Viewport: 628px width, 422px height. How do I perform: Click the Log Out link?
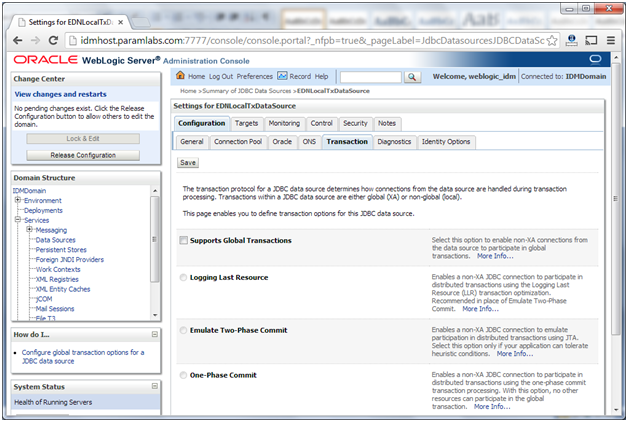[221, 76]
